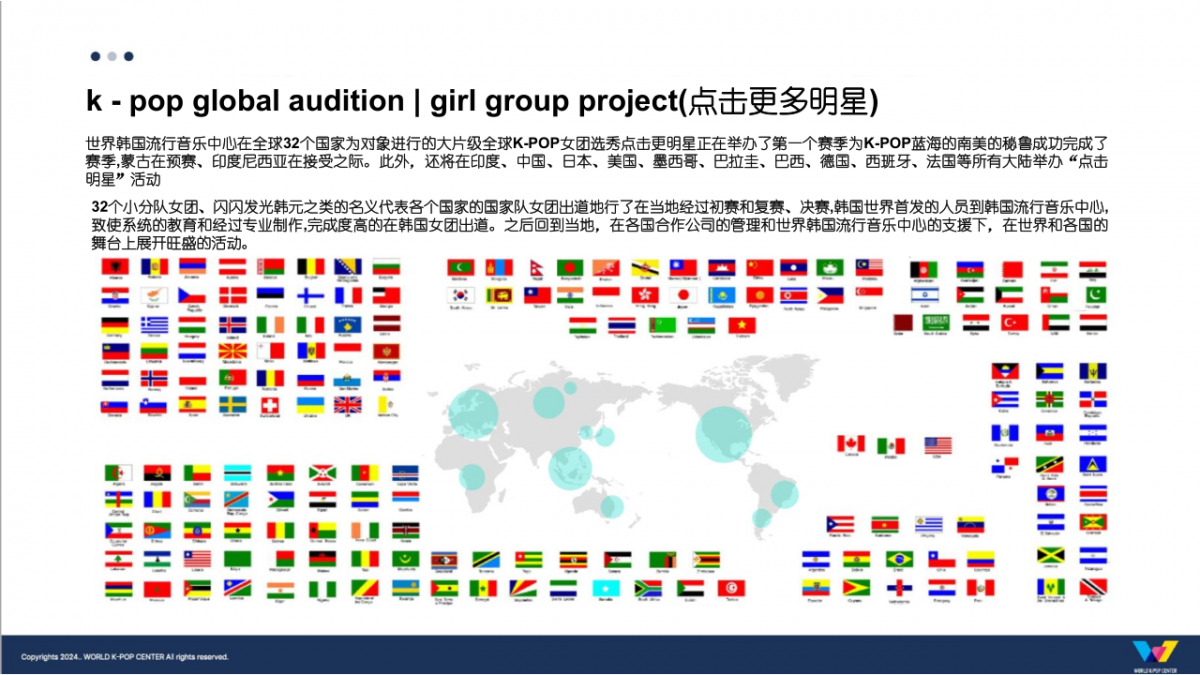Select the United States flag

tap(938, 444)
